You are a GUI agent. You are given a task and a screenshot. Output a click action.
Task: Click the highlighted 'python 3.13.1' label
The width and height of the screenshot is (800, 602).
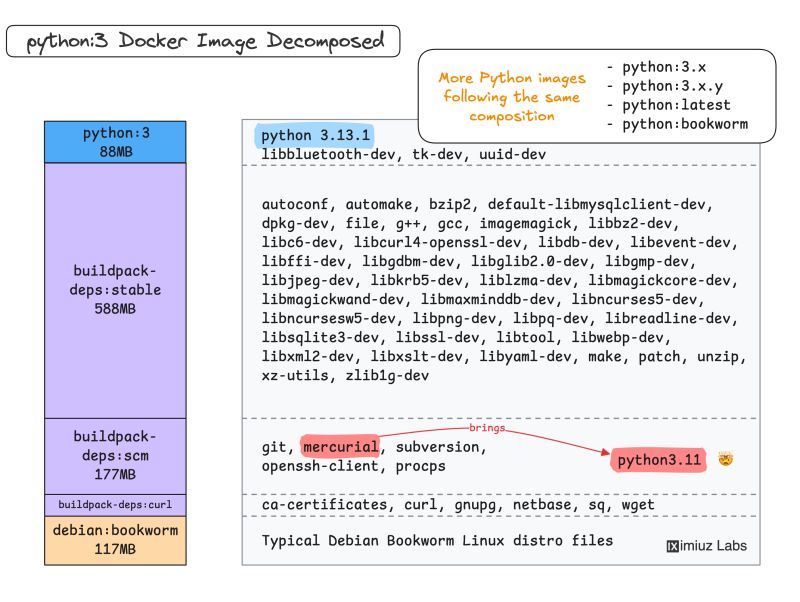[x=315, y=136]
